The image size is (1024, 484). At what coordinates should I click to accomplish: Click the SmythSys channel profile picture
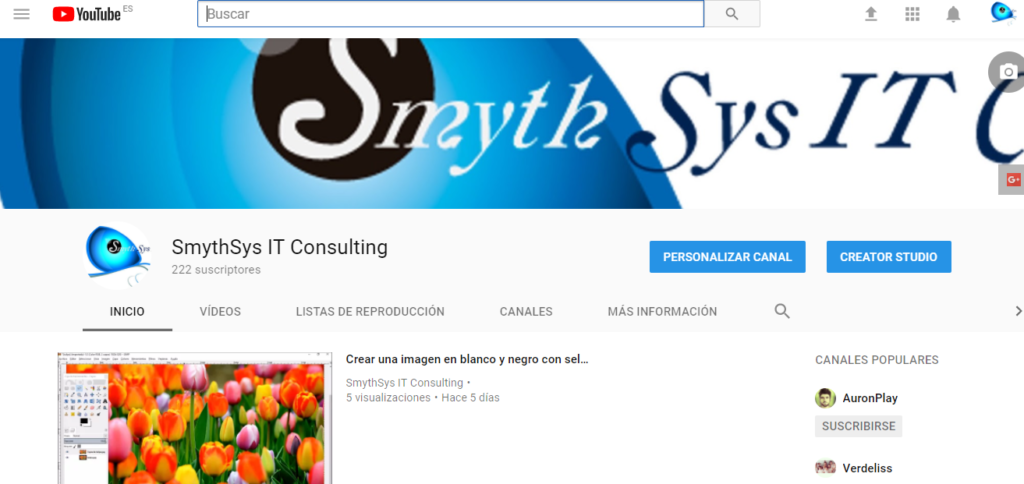point(118,255)
